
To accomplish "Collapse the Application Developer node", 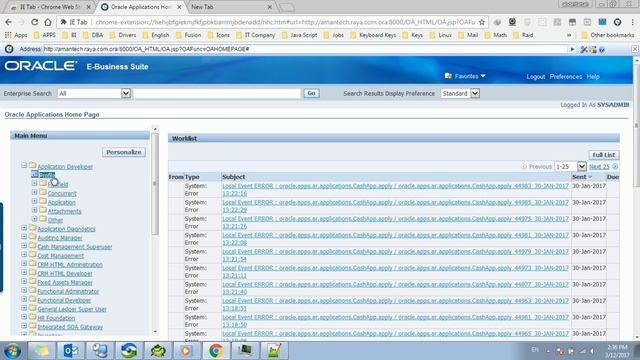I will [x=24, y=166].
